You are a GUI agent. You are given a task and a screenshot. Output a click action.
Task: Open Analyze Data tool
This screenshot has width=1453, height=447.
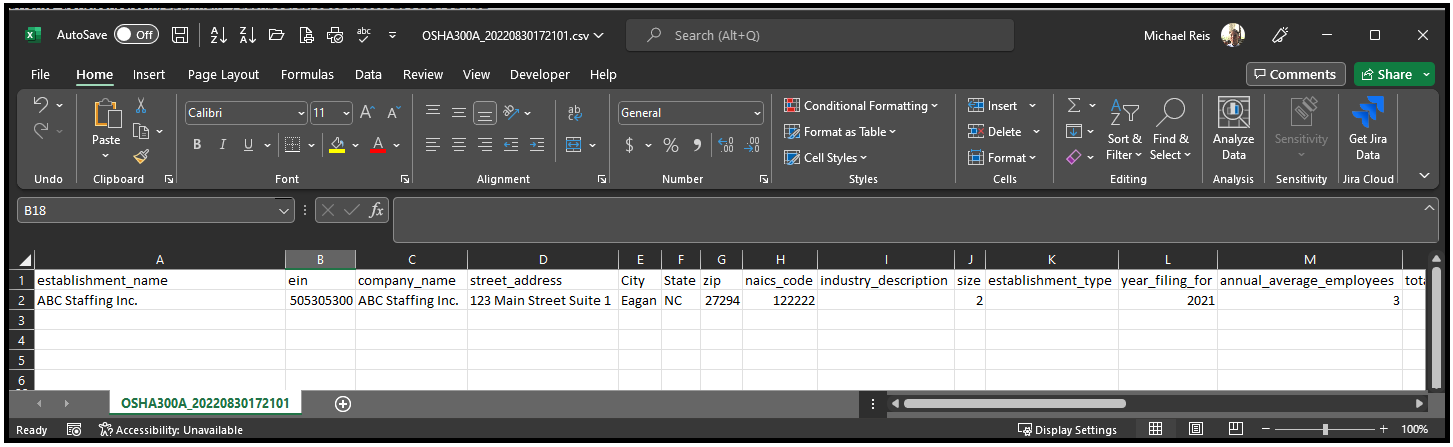[x=1234, y=129]
